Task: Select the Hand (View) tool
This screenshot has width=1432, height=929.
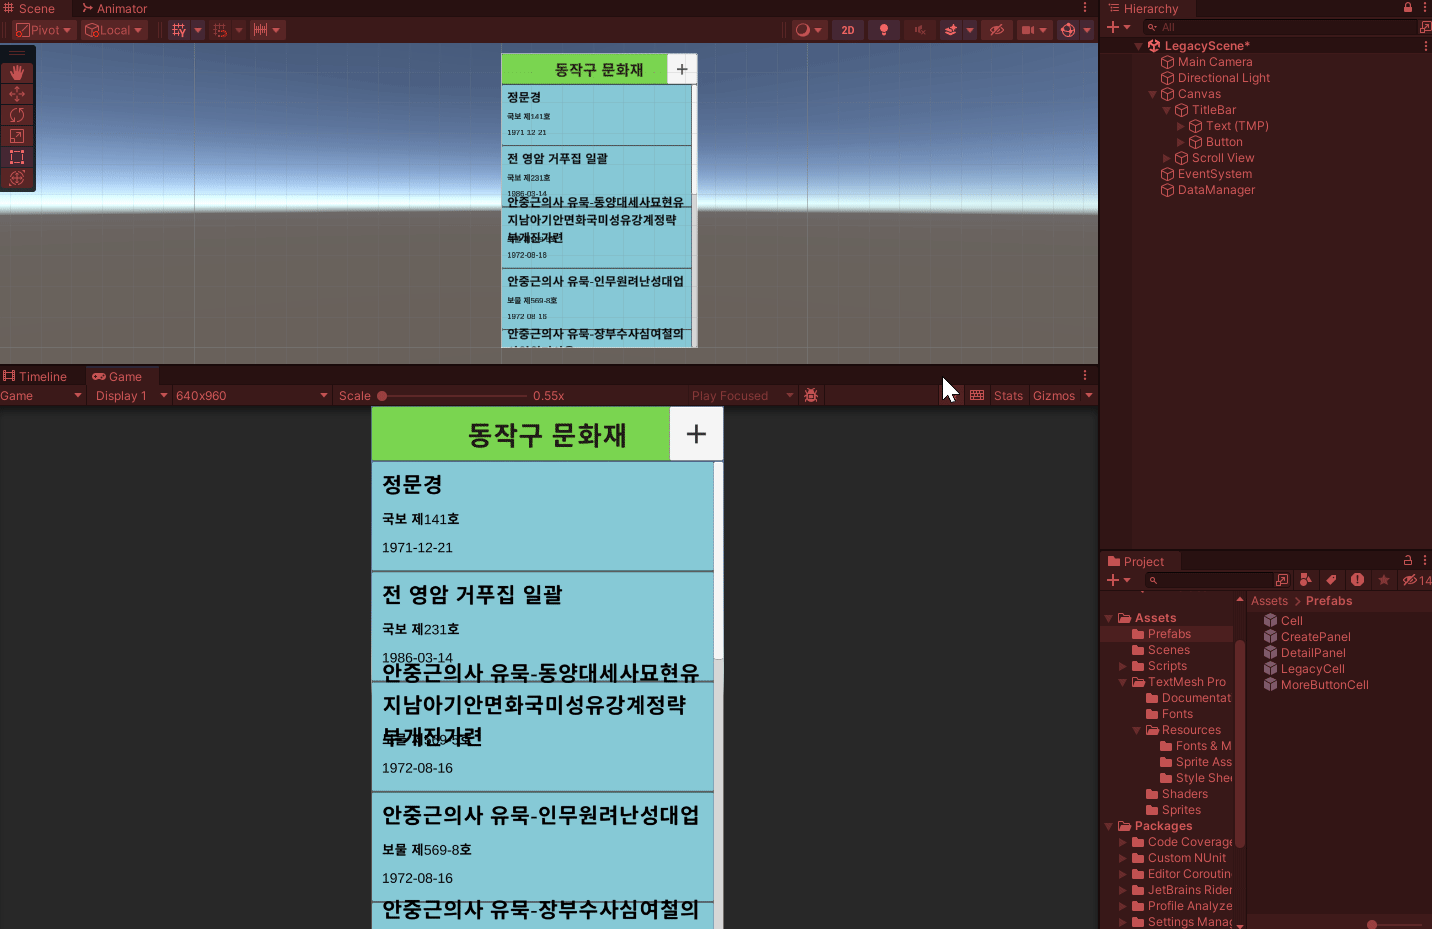Action: (17, 73)
